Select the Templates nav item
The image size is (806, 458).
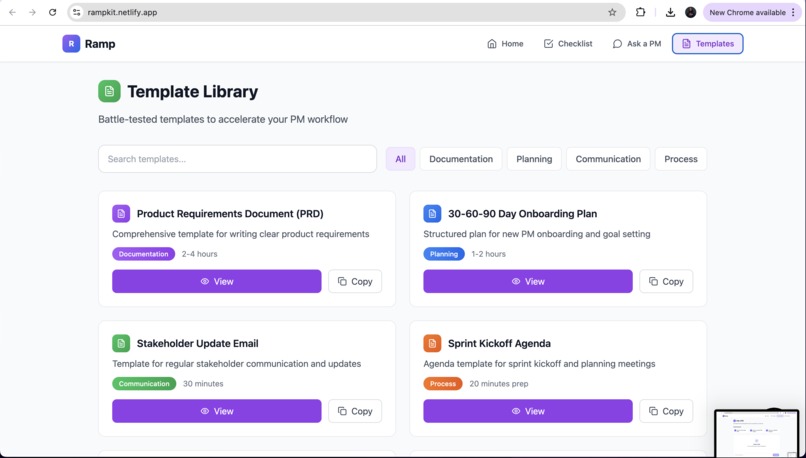click(x=707, y=44)
